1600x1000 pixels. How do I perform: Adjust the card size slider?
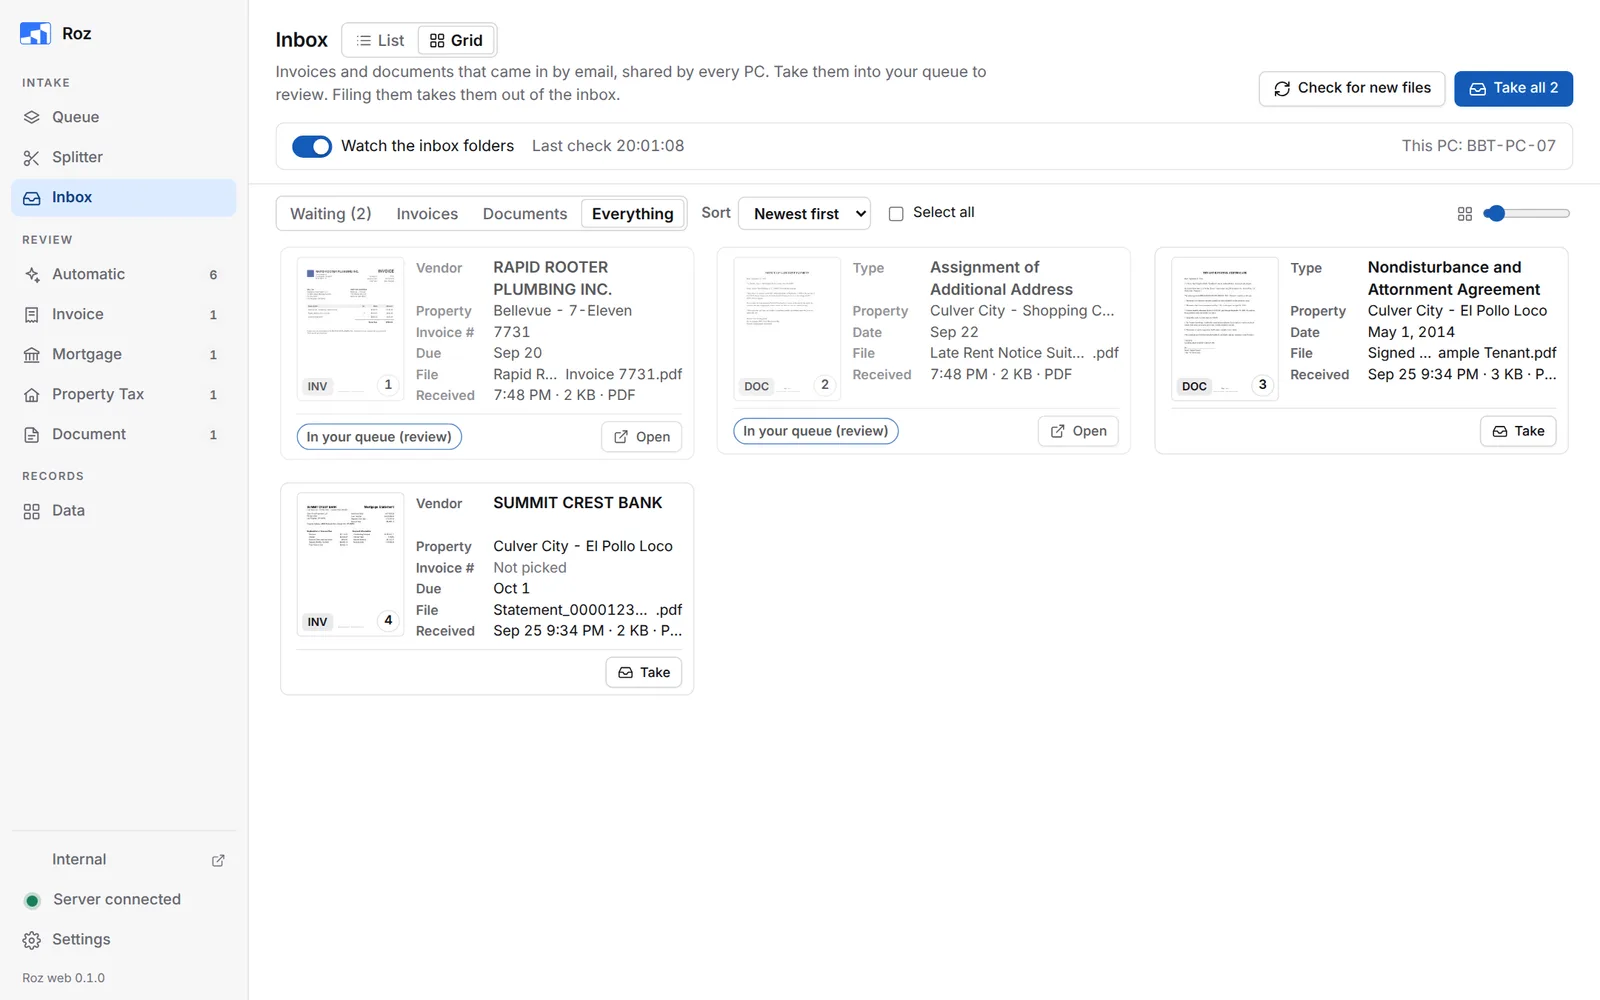(1526, 213)
